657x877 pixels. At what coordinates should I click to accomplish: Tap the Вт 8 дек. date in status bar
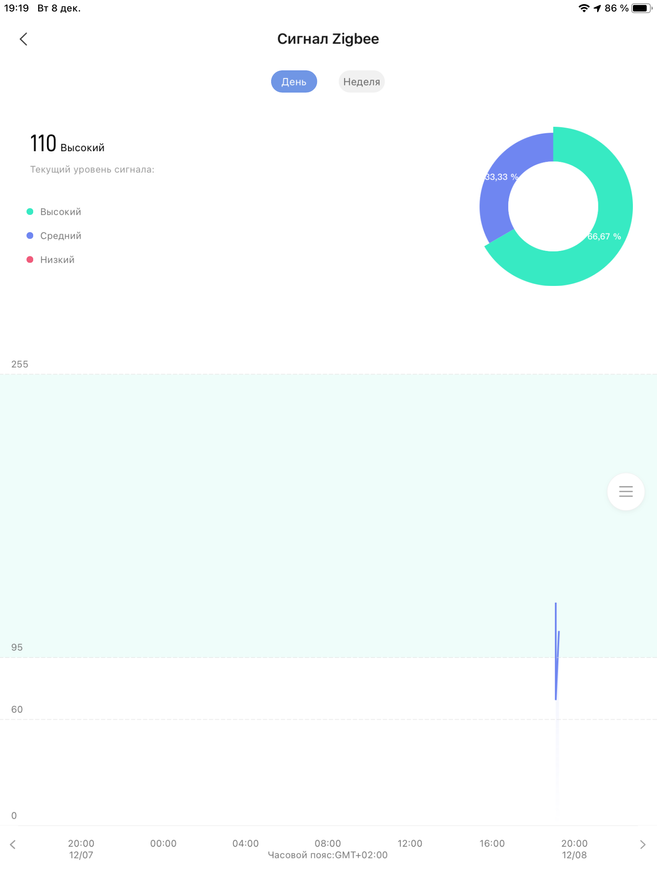point(59,8)
